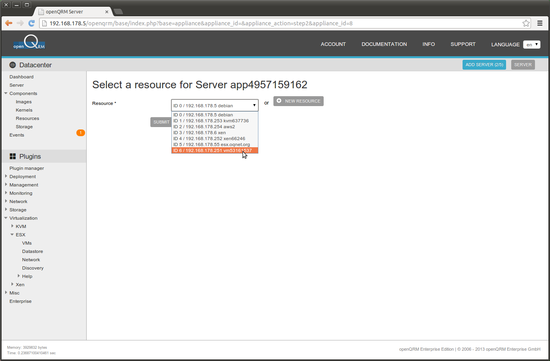Select option ID 3 / 192.168.178.6 xen
The width and height of the screenshot is (550, 361).
[x=215, y=133]
